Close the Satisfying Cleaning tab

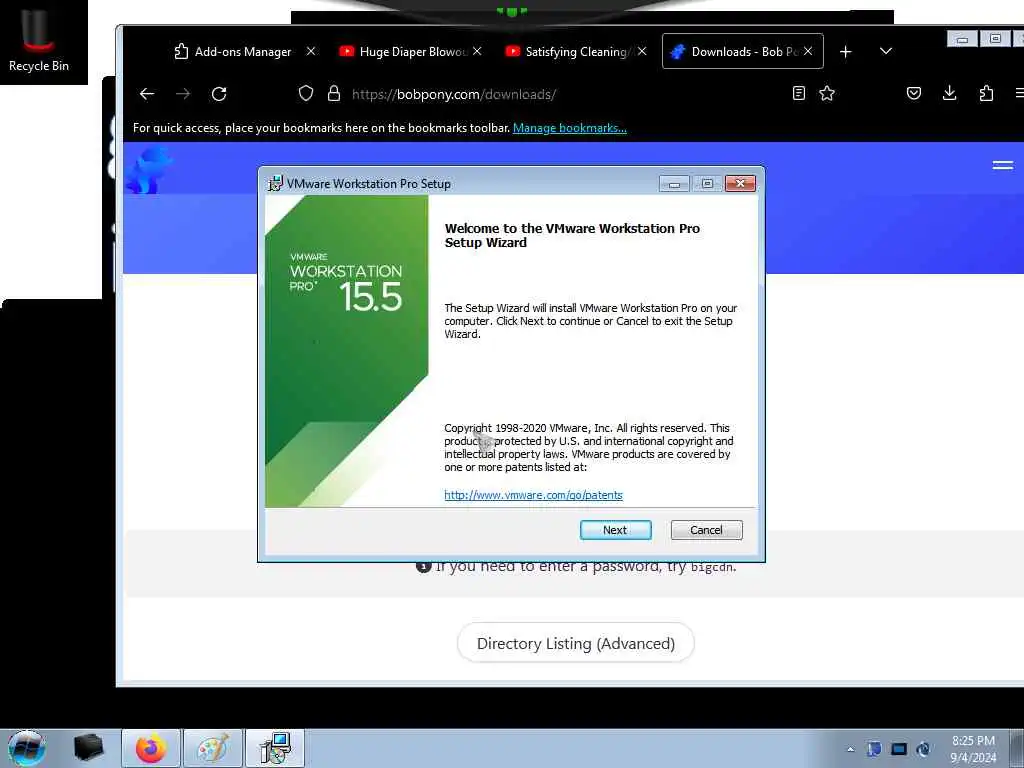643,51
